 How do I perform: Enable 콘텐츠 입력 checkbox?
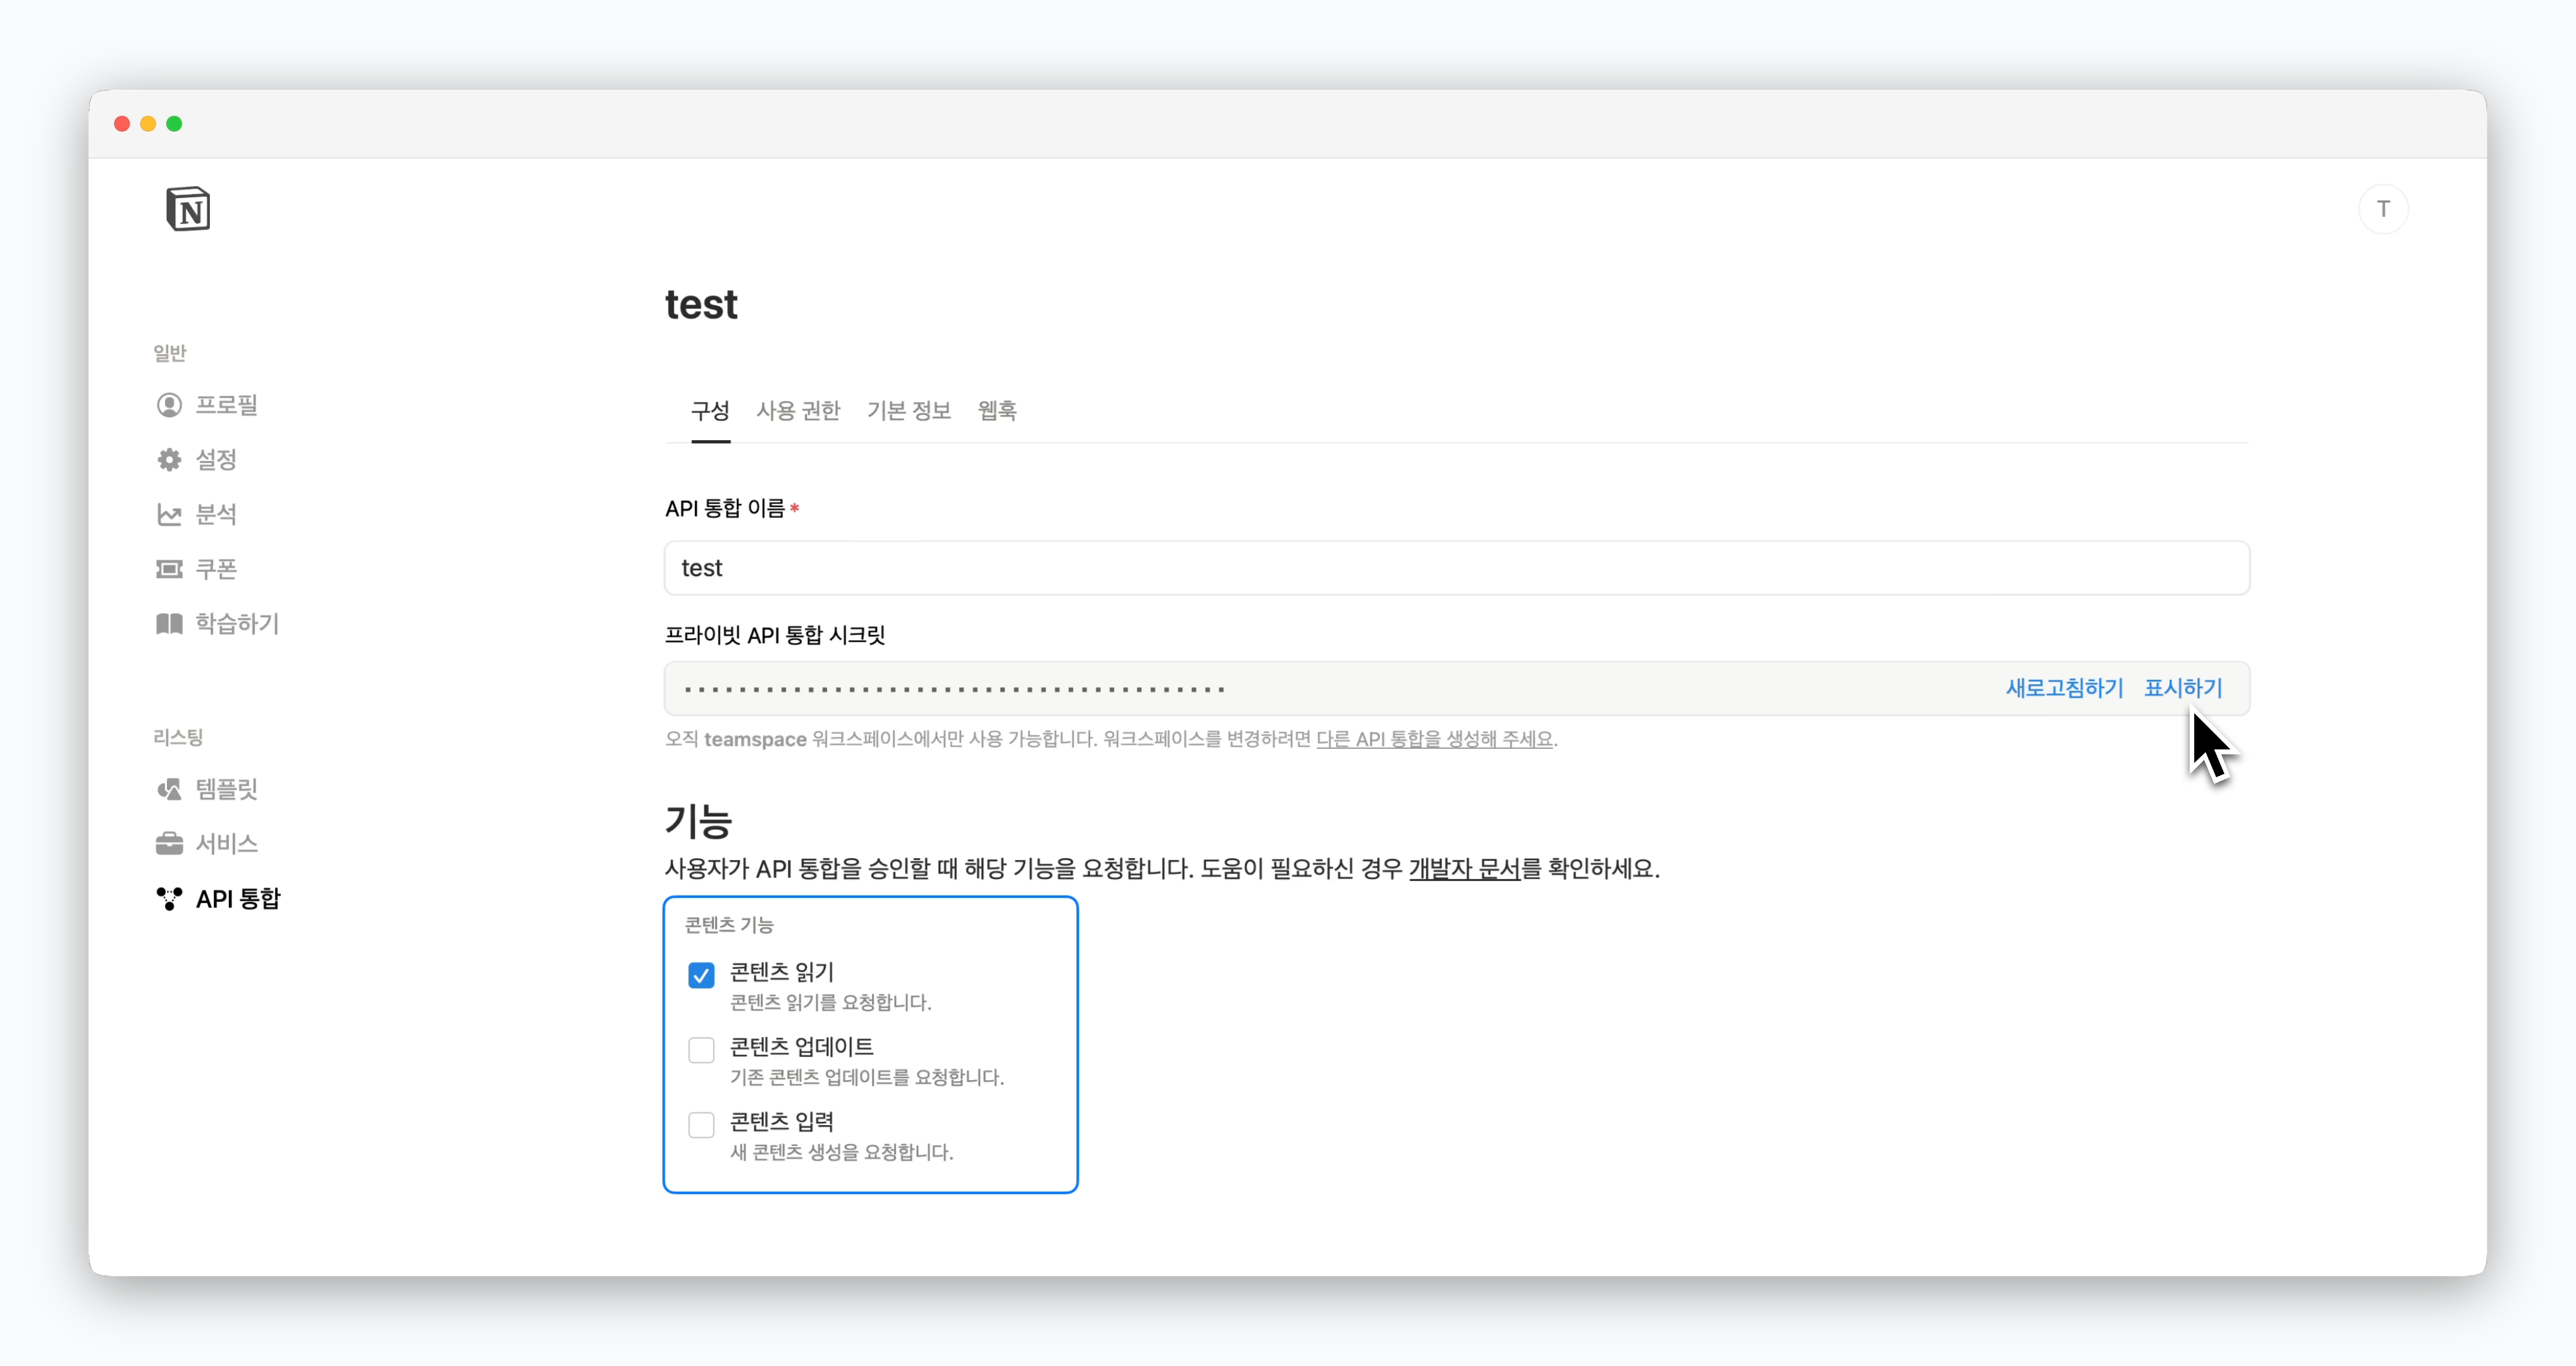click(701, 1125)
